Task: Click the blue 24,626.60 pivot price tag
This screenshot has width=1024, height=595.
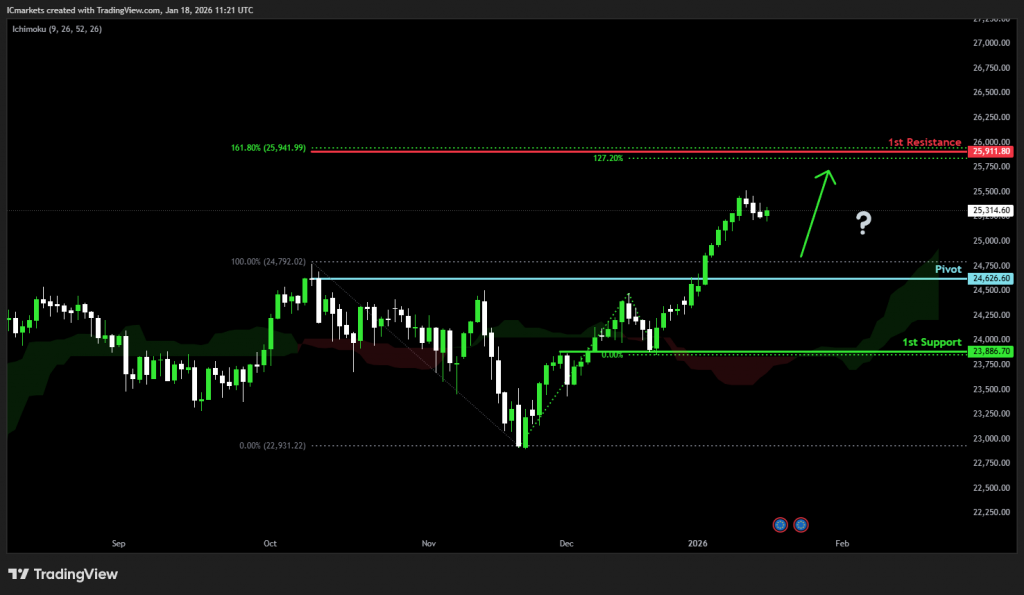Action: pos(992,278)
